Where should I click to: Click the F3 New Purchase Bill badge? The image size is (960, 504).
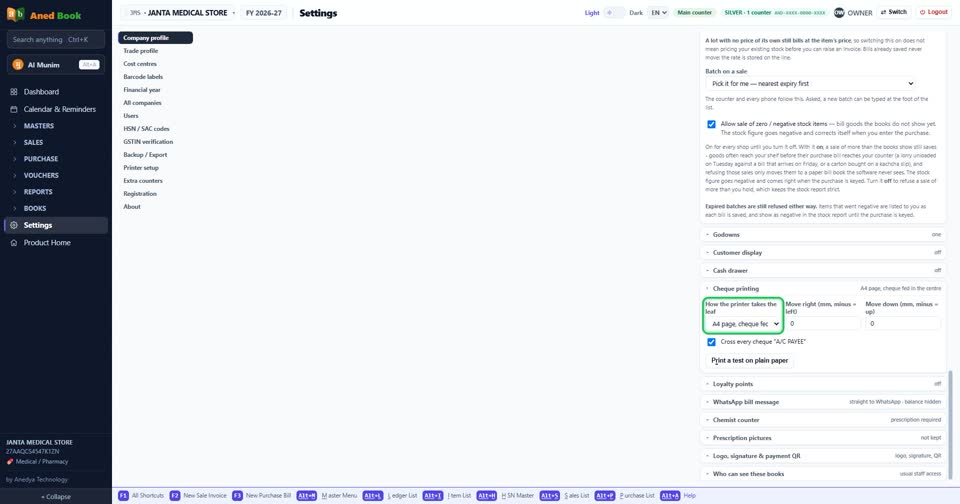237,495
